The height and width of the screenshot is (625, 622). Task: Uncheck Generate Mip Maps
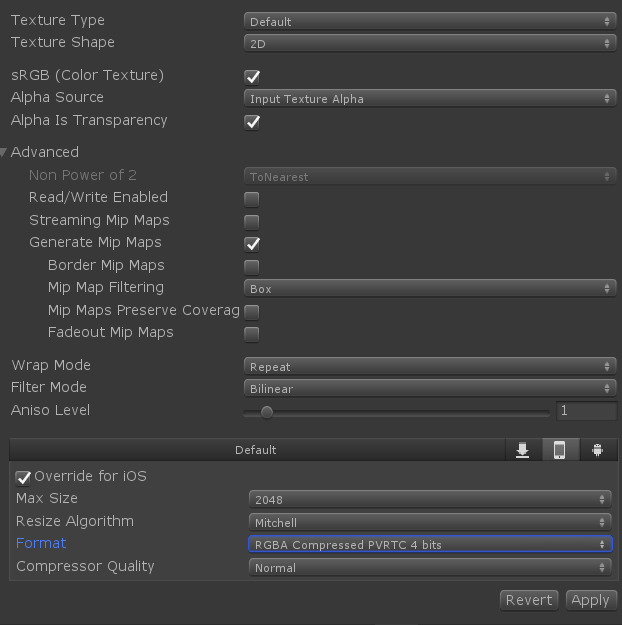coord(252,243)
